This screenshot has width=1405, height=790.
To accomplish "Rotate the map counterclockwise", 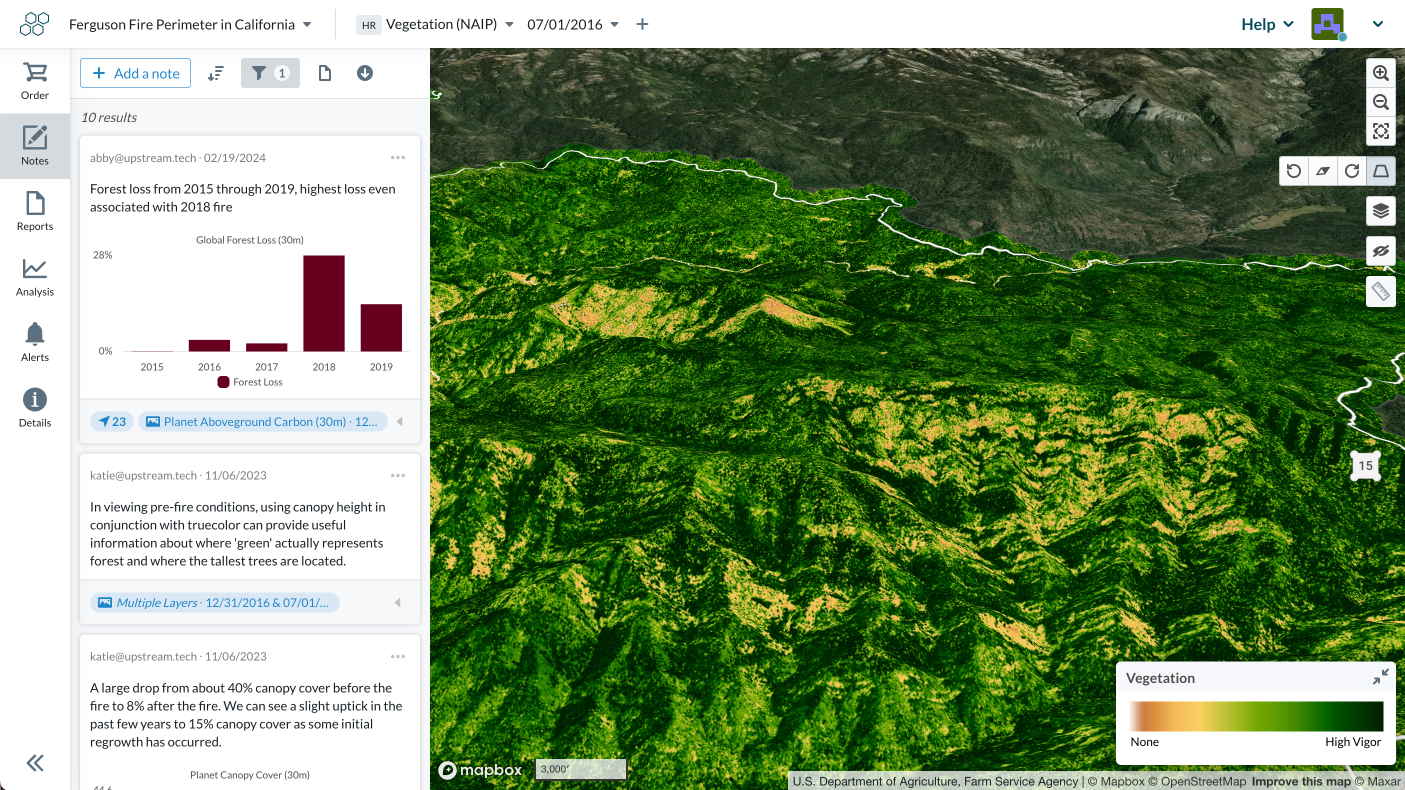I will coord(1294,171).
